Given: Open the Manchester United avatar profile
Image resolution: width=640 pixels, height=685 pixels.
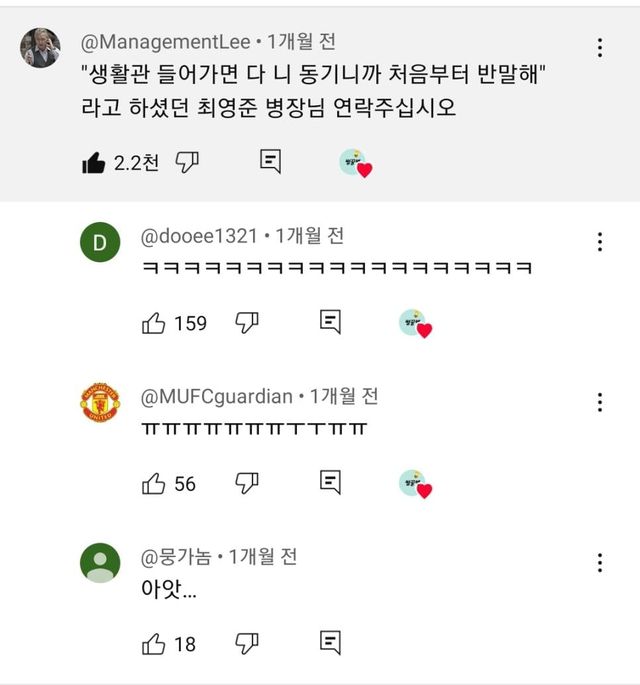Looking at the screenshot, I should [100, 403].
